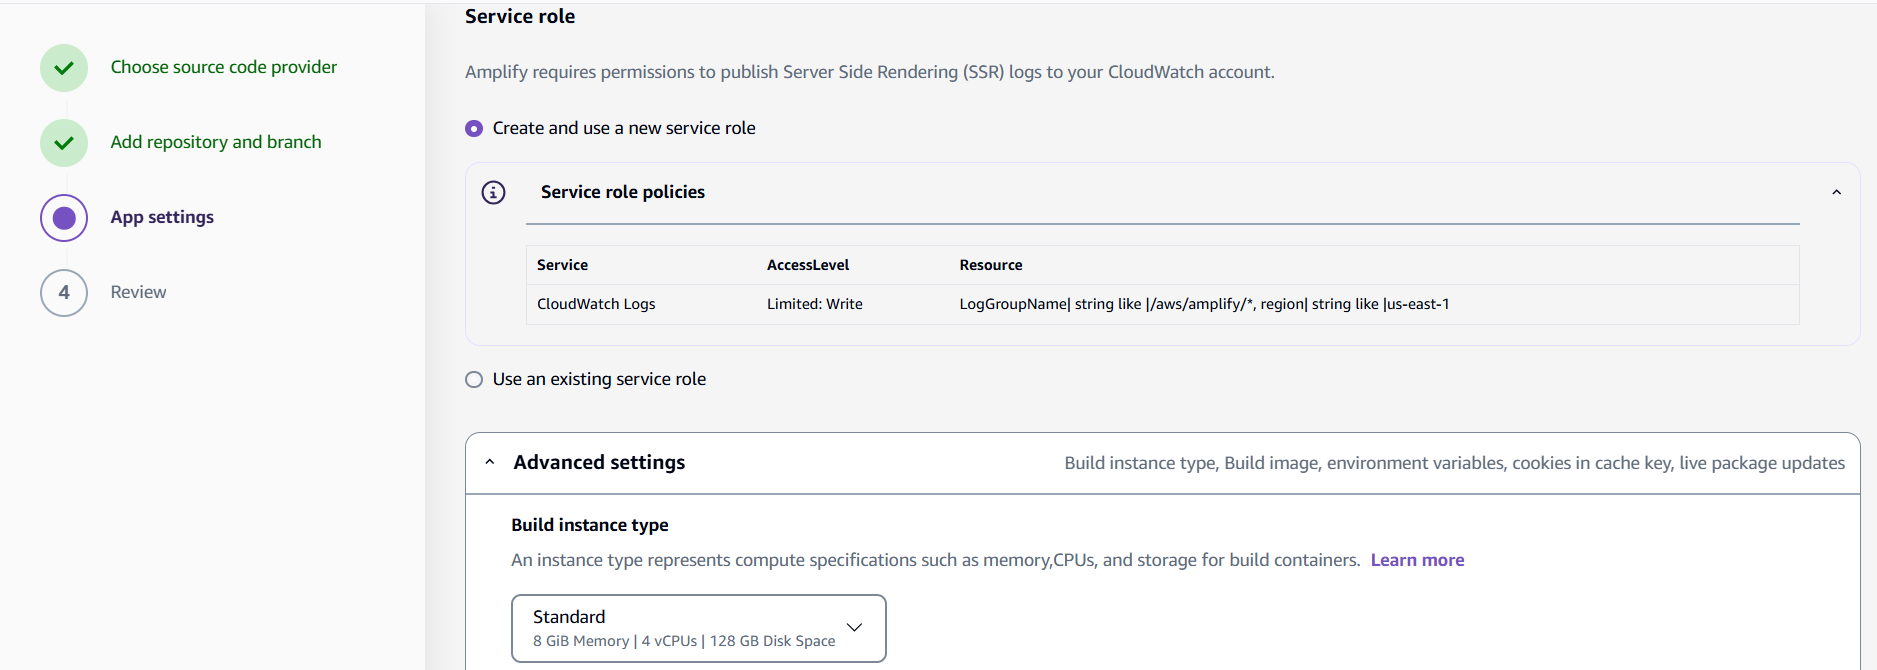Click the Build instance type heading

point(590,525)
